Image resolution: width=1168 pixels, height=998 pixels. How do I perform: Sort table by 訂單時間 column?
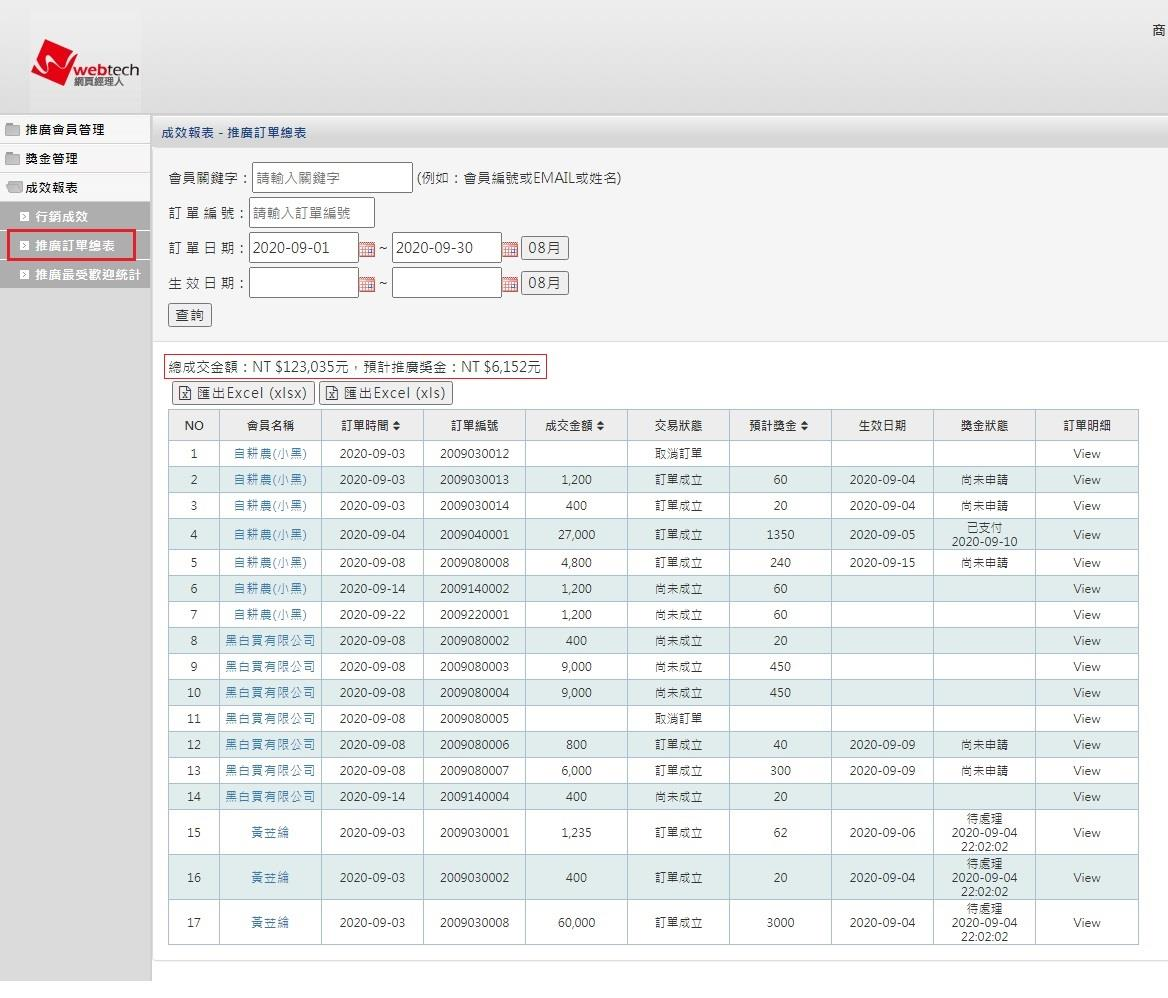(371, 426)
